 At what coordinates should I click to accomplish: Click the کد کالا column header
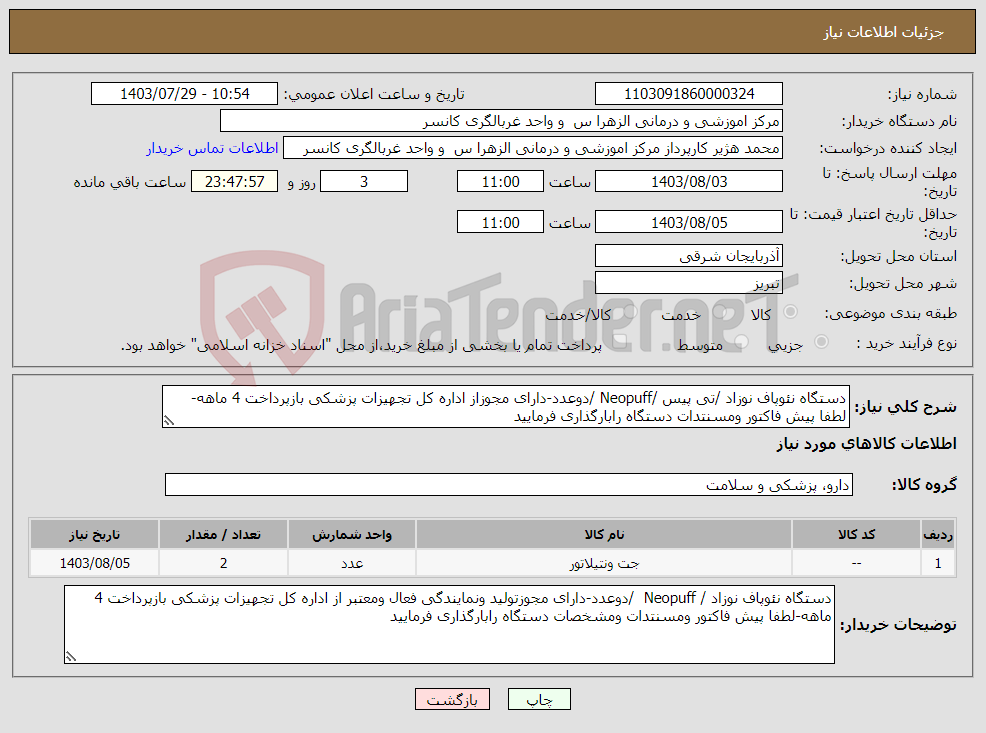[856, 534]
